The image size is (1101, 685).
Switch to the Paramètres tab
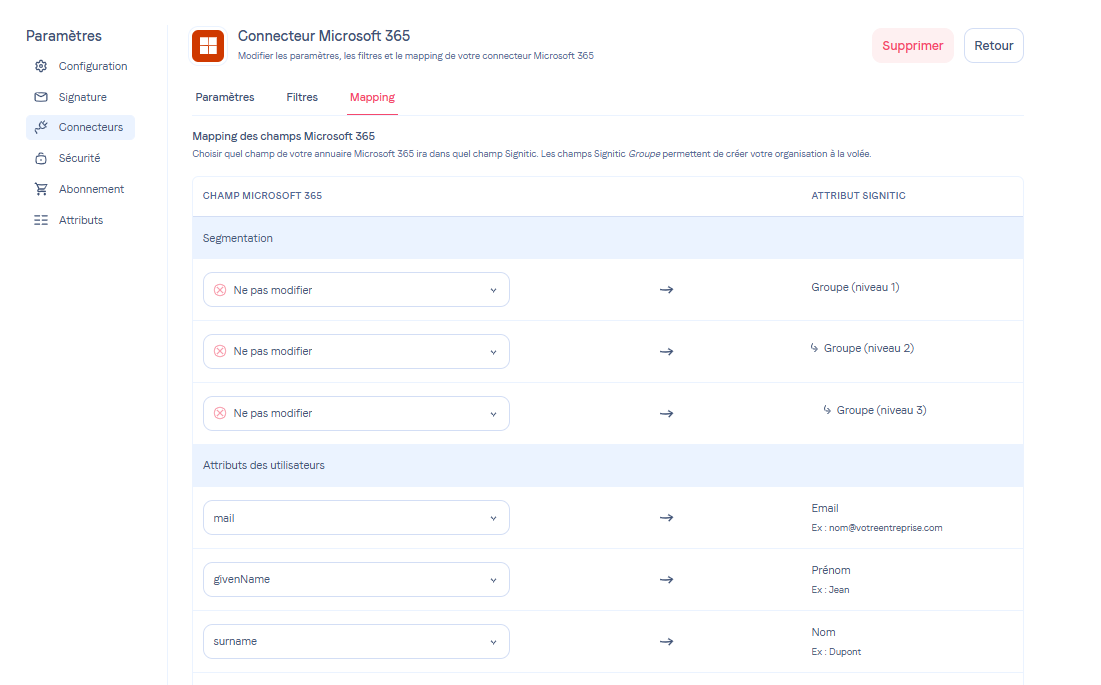(225, 97)
